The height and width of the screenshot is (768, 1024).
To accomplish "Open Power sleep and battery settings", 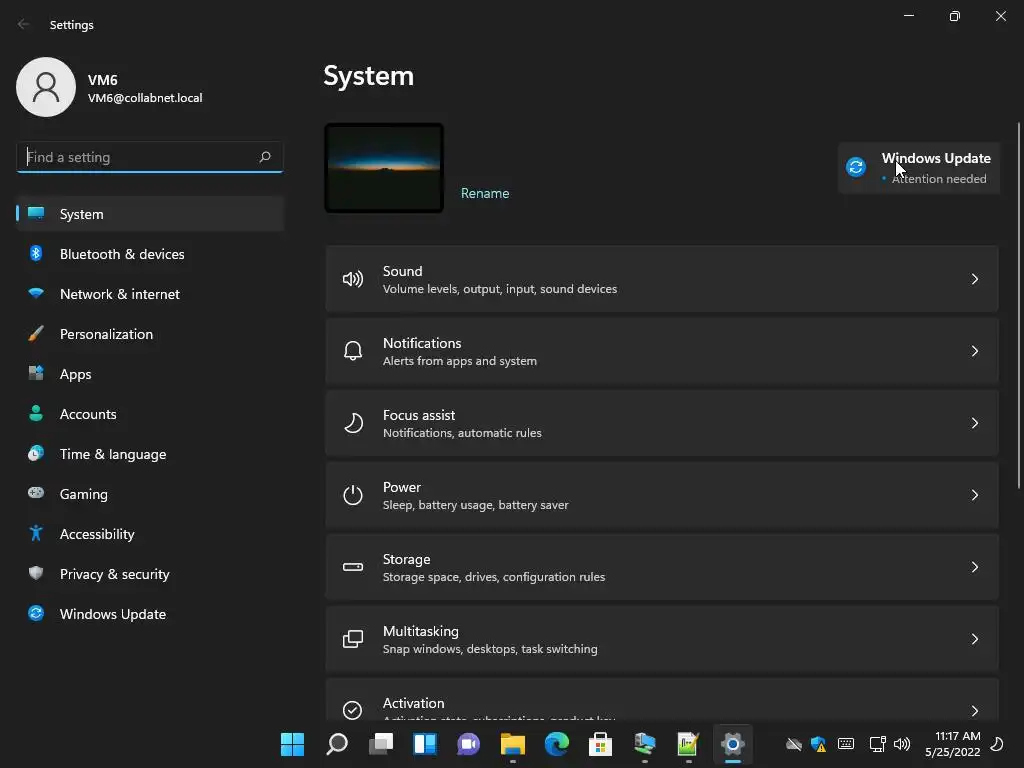I will [x=662, y=495].
